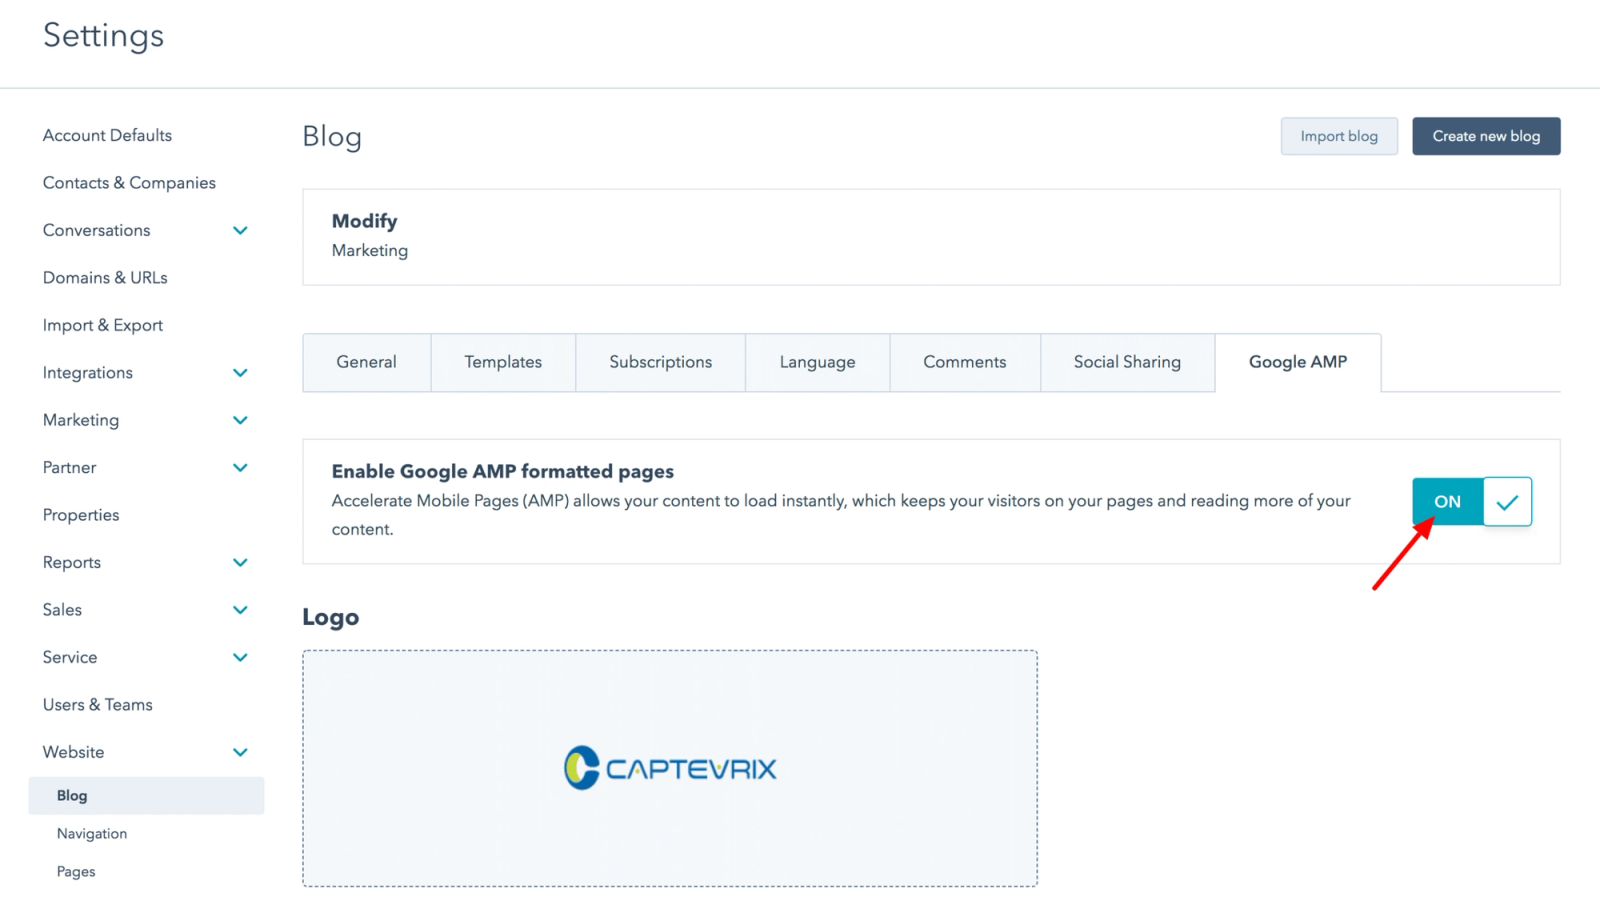Click the Create new blog button
This screenshot has width=1600, height=913.
[x=1486, y=136]
